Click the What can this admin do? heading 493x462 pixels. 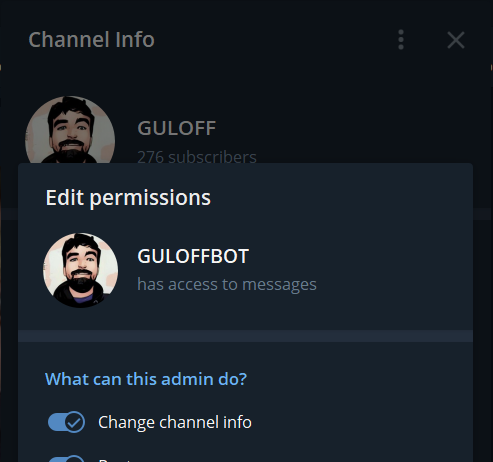pos(146,379)
